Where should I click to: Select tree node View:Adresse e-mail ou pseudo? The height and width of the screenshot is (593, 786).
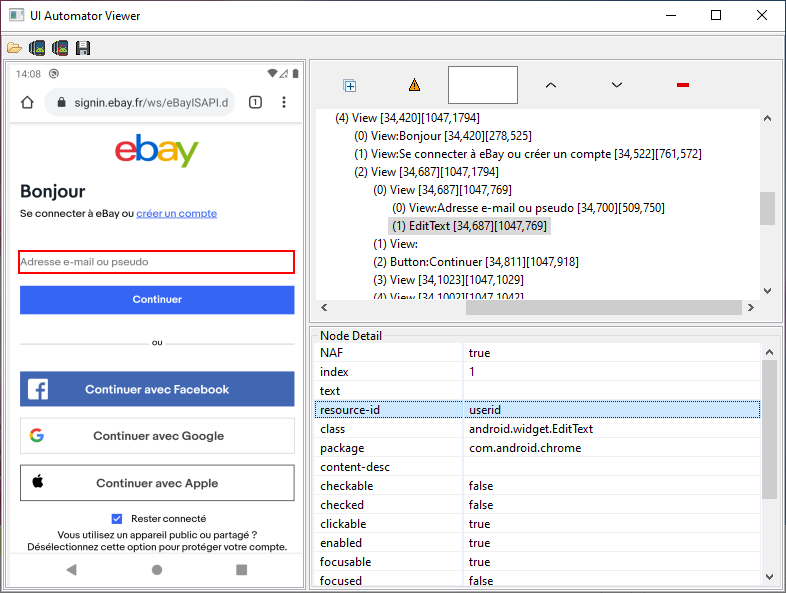coord(528,208)
